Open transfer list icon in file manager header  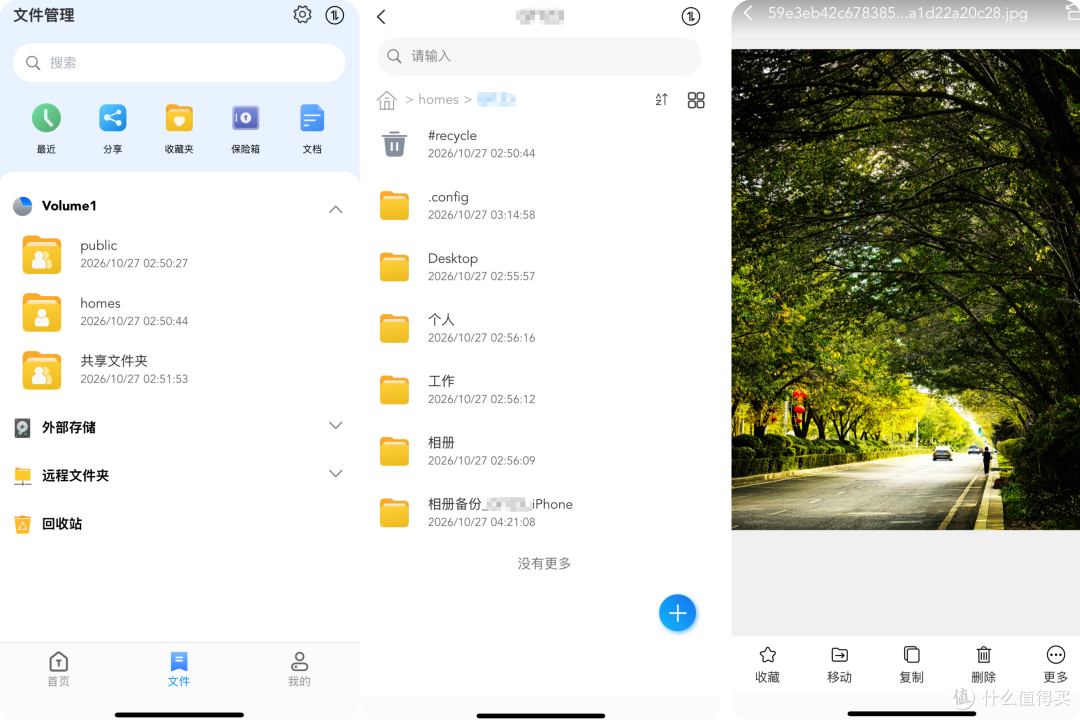[335, 15]
